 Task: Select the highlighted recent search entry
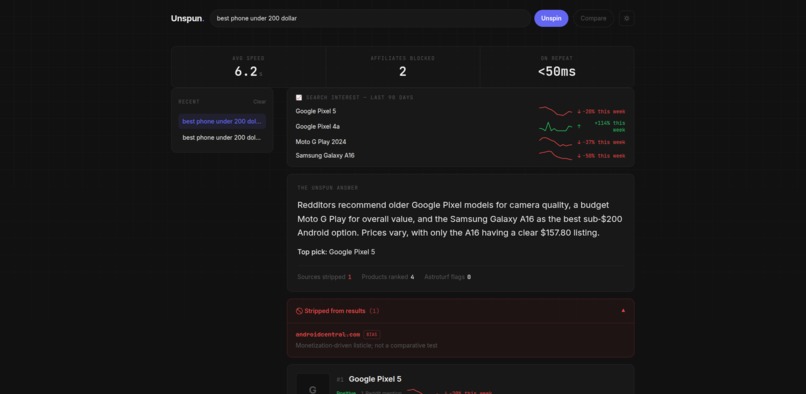click(222, 121)
